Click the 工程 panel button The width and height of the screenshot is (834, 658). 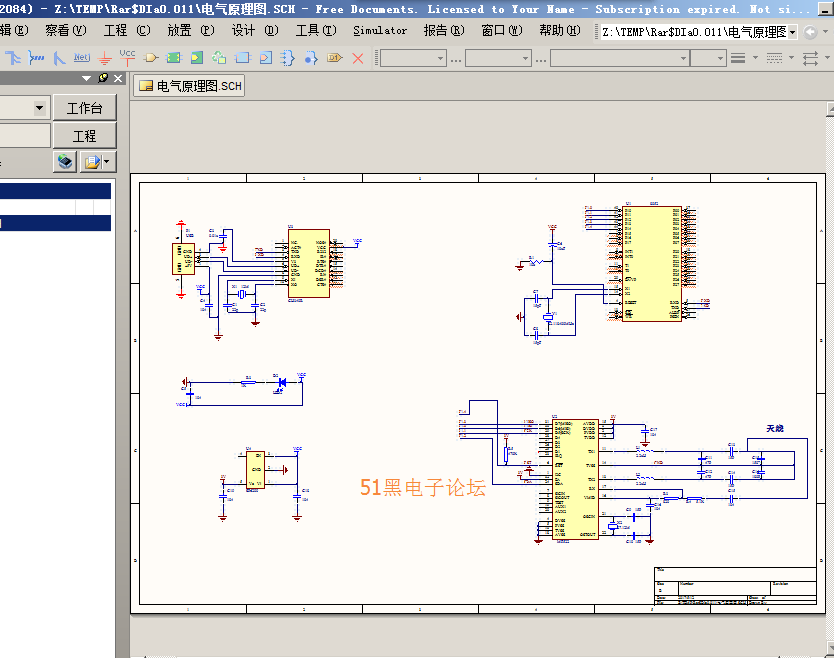85,136
